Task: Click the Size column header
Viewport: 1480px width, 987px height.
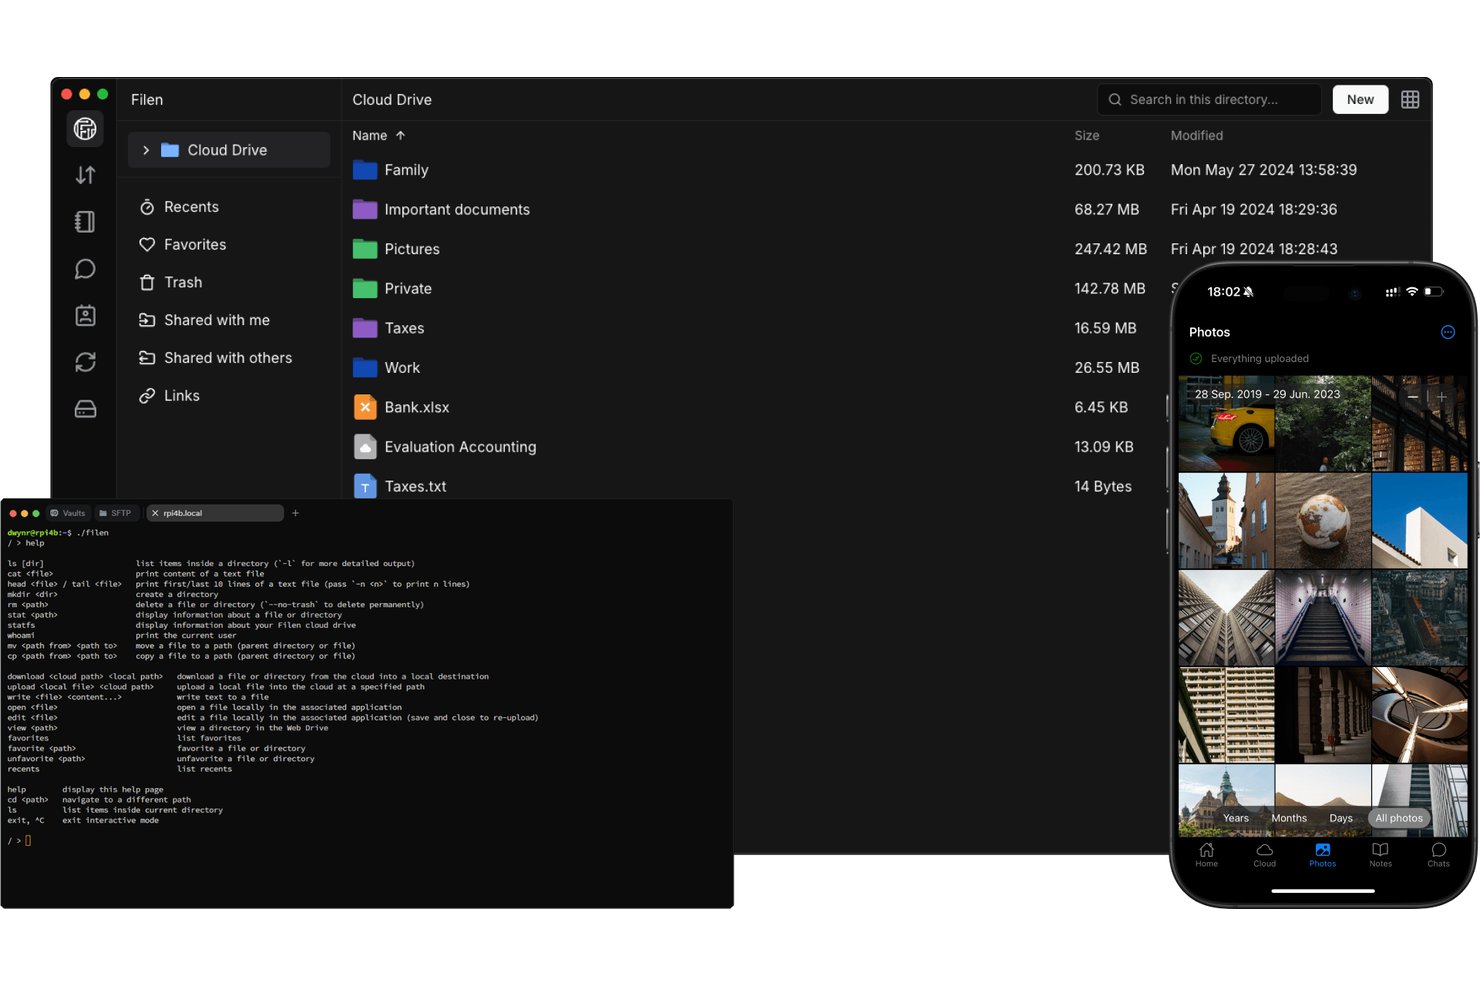Action: [1087, 135]
